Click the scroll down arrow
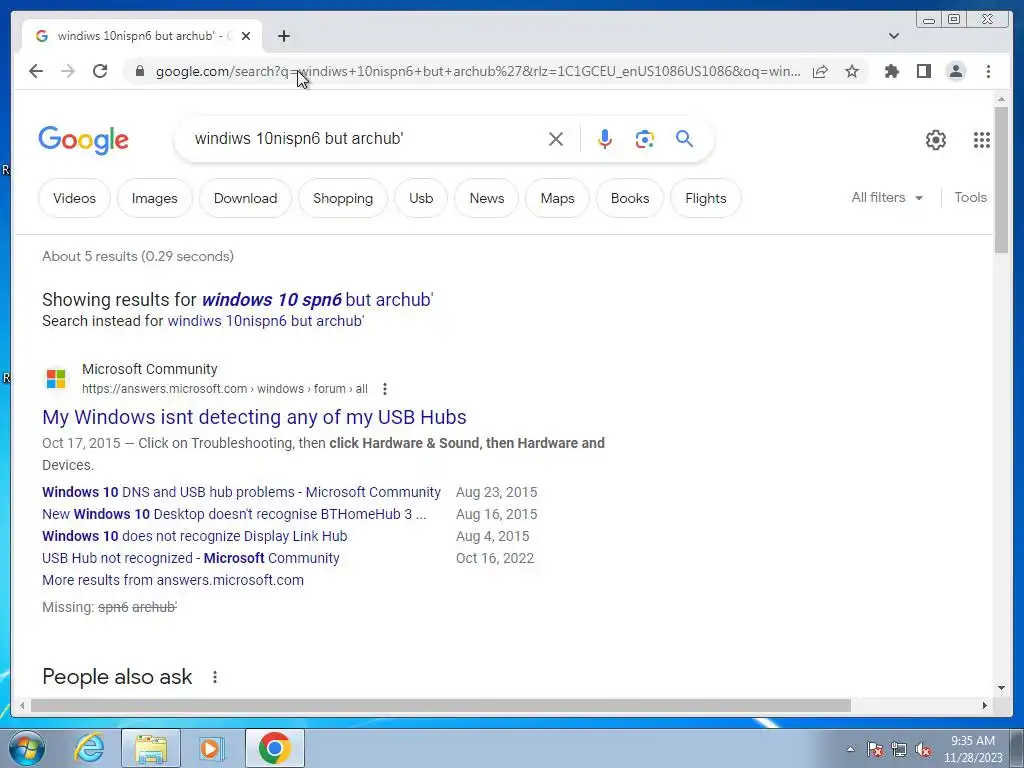Viewport: 1024px width, 768px height. coord(1001,688)
